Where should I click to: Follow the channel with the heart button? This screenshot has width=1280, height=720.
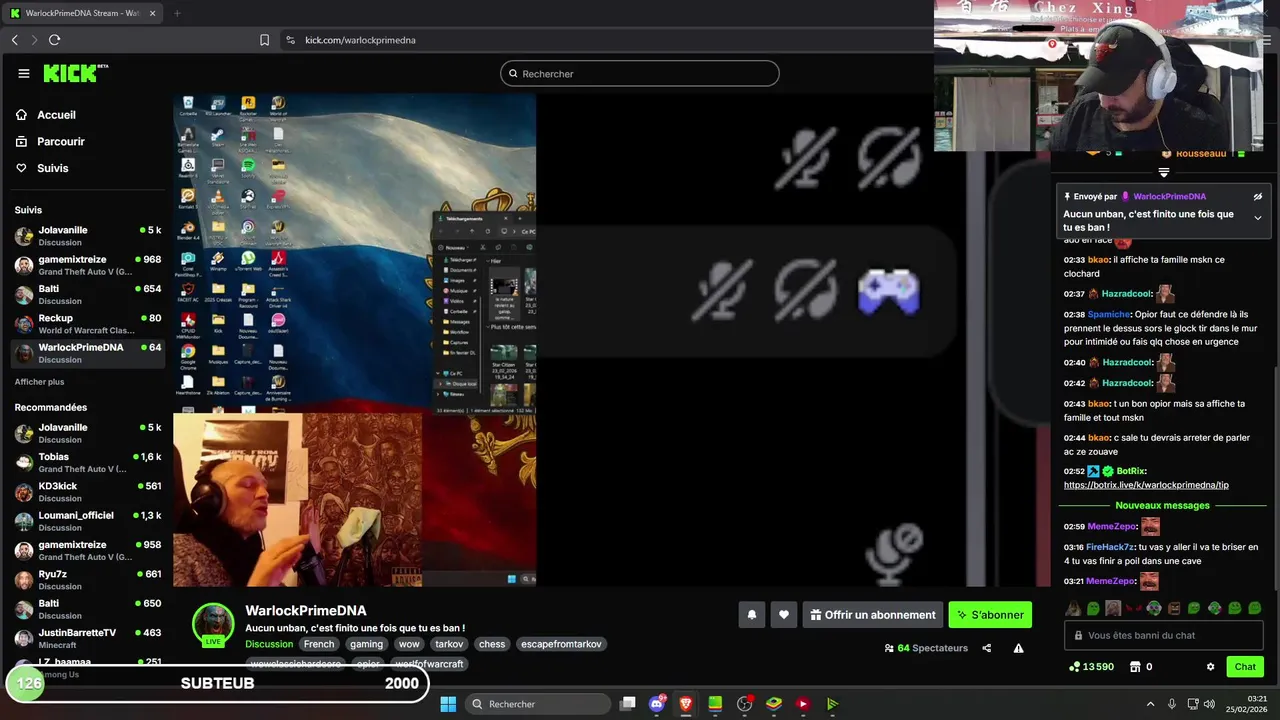(784, 615)
